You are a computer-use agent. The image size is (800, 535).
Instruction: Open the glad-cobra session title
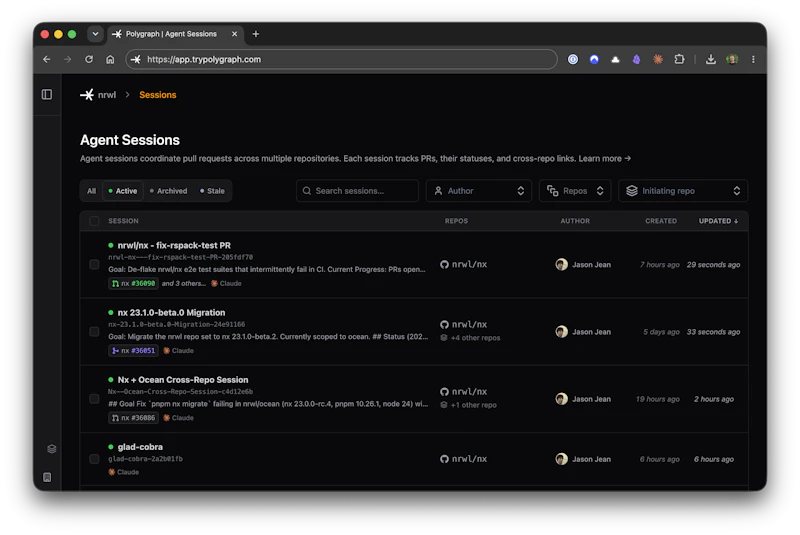point(140,447)
